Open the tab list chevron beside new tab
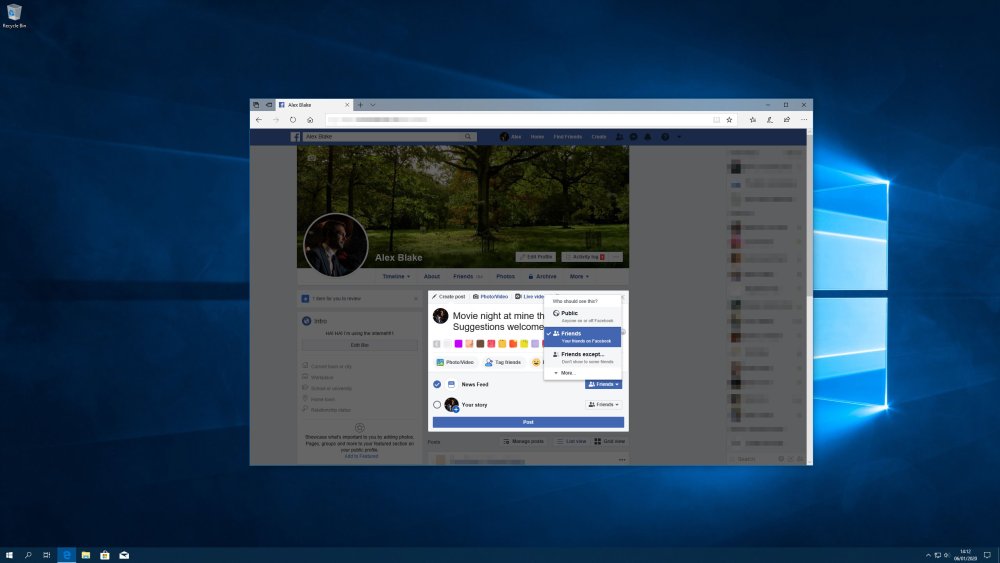Viewport: 1000px width, 563px height. tap(373, 105)
